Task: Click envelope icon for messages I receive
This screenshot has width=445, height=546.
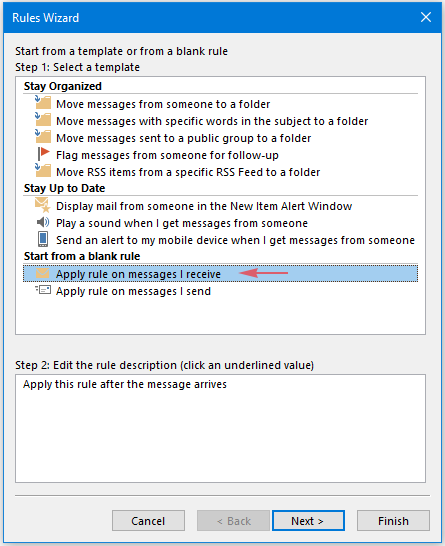Action: [x=43, y=273]
